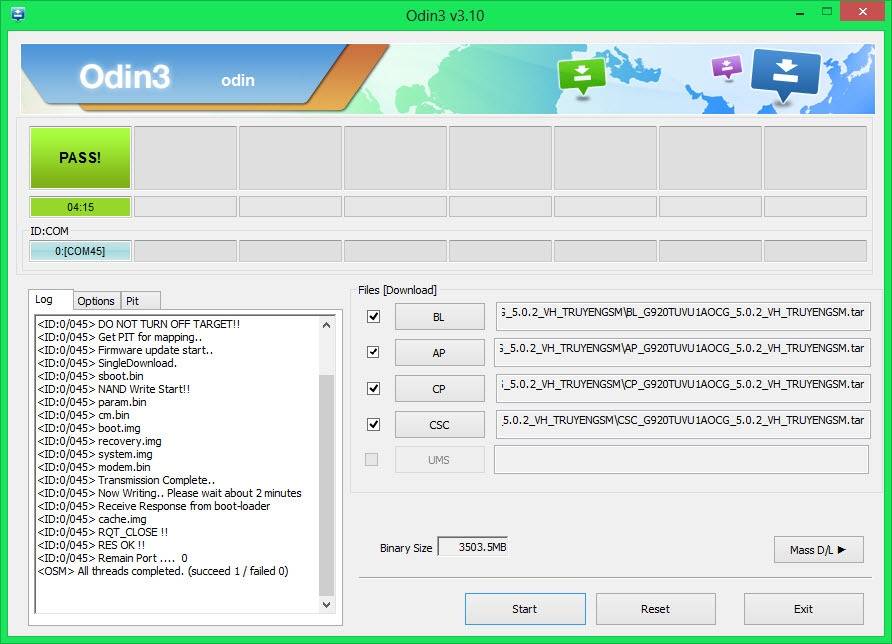Screen dimensions: 892x644
Task: Click the 'cache.img' log line
Action: [x=92, y=519]
